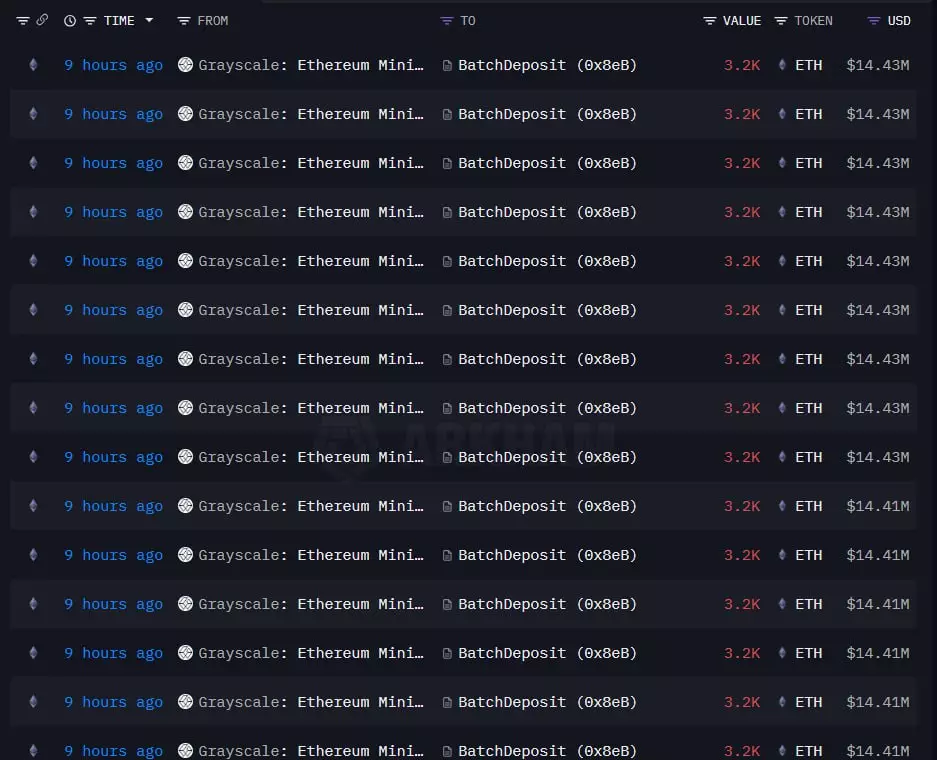Image resolution: width=937 pixels, height=760 pixels.
Task: Click the leftmost filter icon in the header
Action: click(22, 20)
